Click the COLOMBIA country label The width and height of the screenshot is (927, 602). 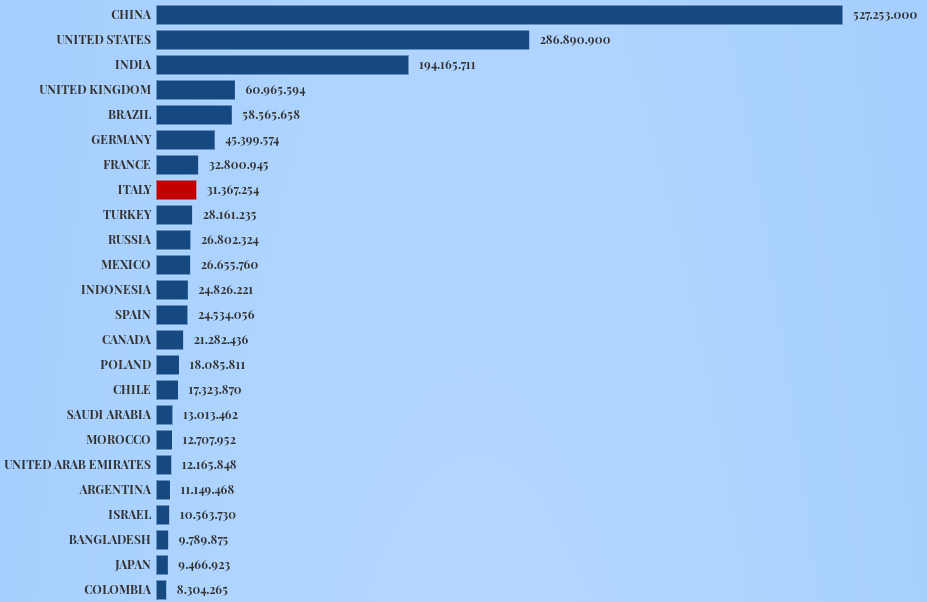point(118,590)
